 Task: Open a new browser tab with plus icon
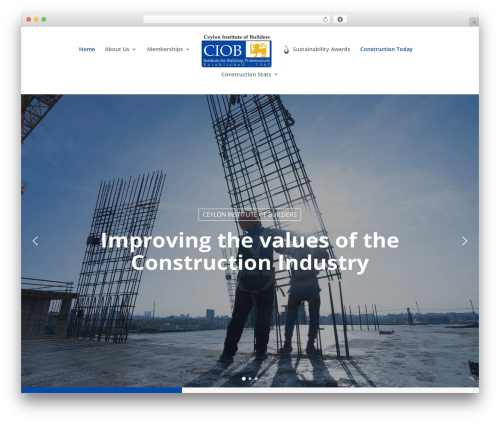pos(474,22)
